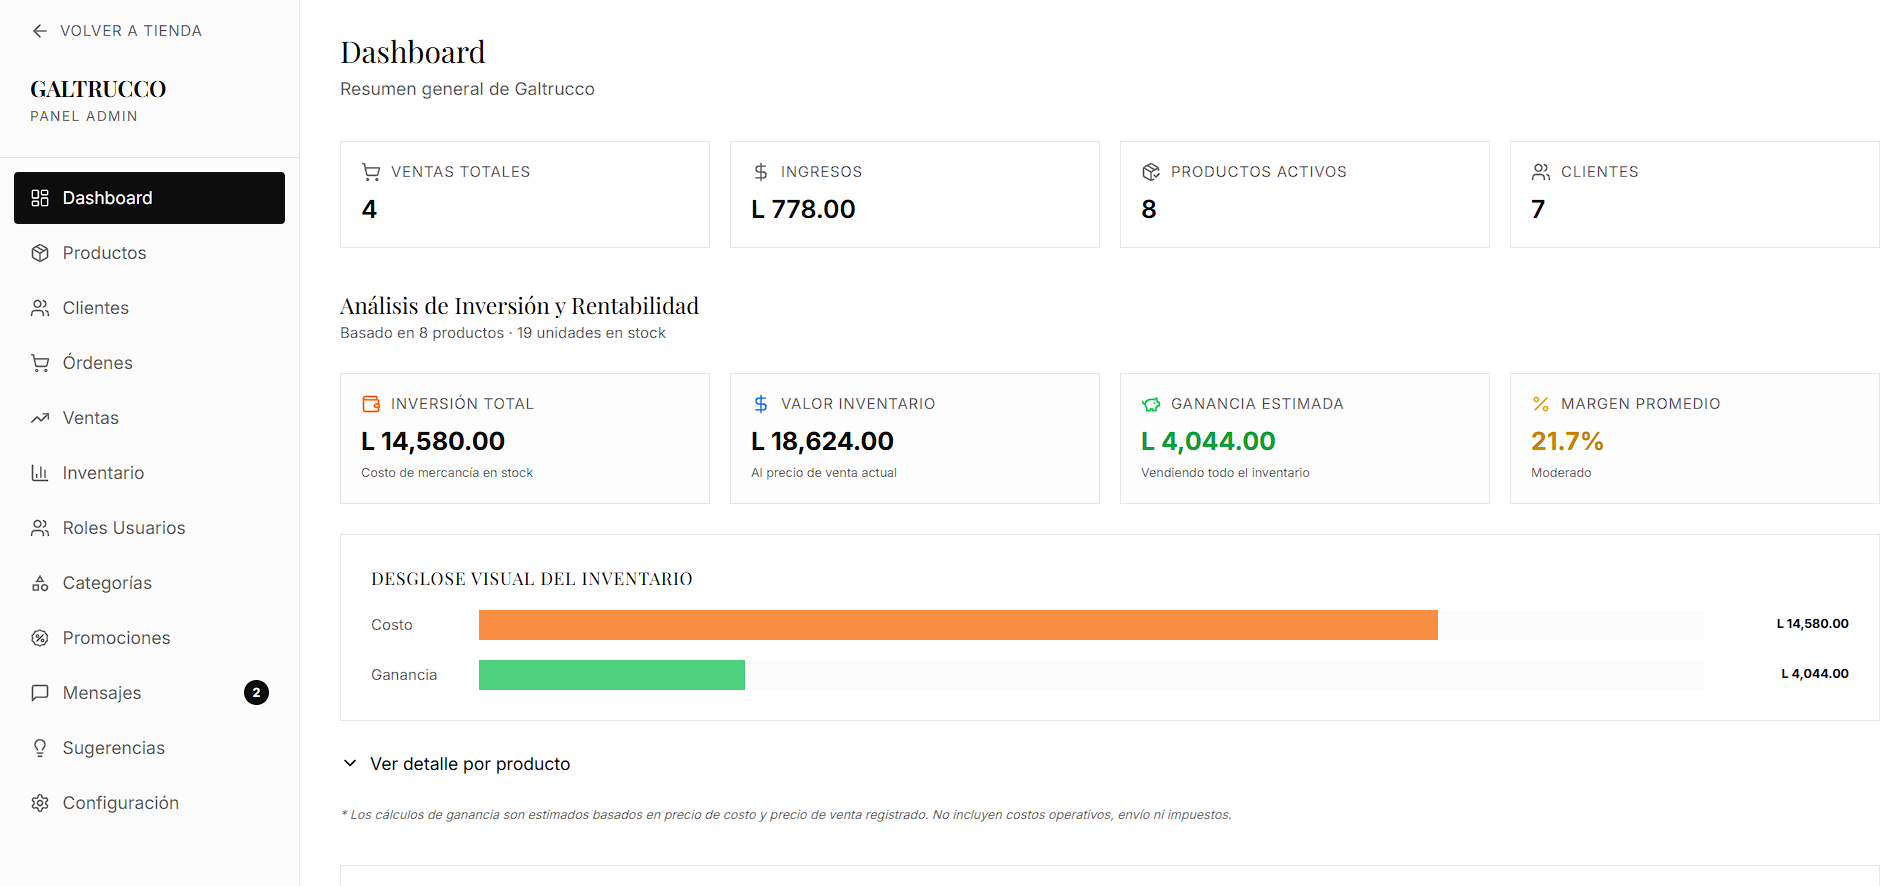
Task: Click the Configuración gear icon
Action: click(40, 803)
